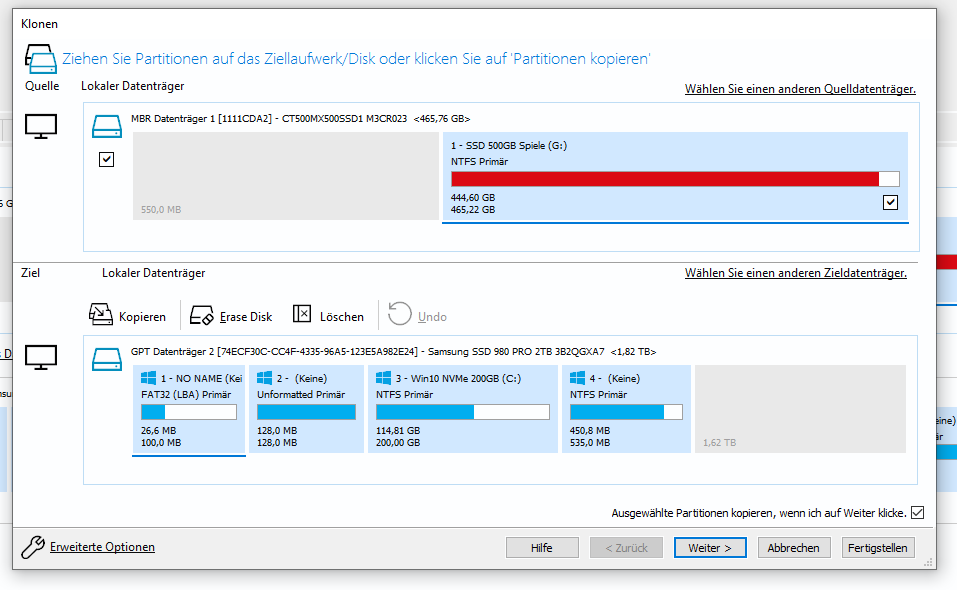Click Windows logo on partition 2 Unformatted

pyautogui.click(x=264, y=378)
